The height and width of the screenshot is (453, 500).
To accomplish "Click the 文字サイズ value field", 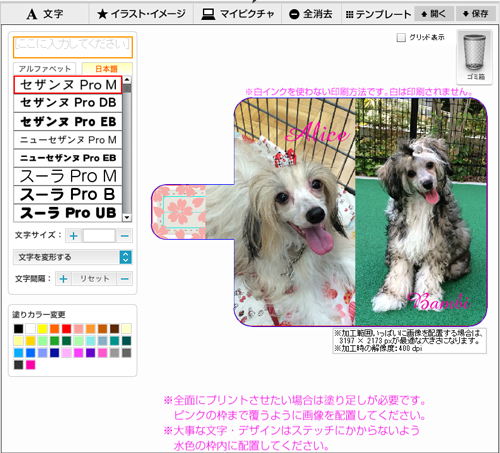I will click(x=99, y=236).
